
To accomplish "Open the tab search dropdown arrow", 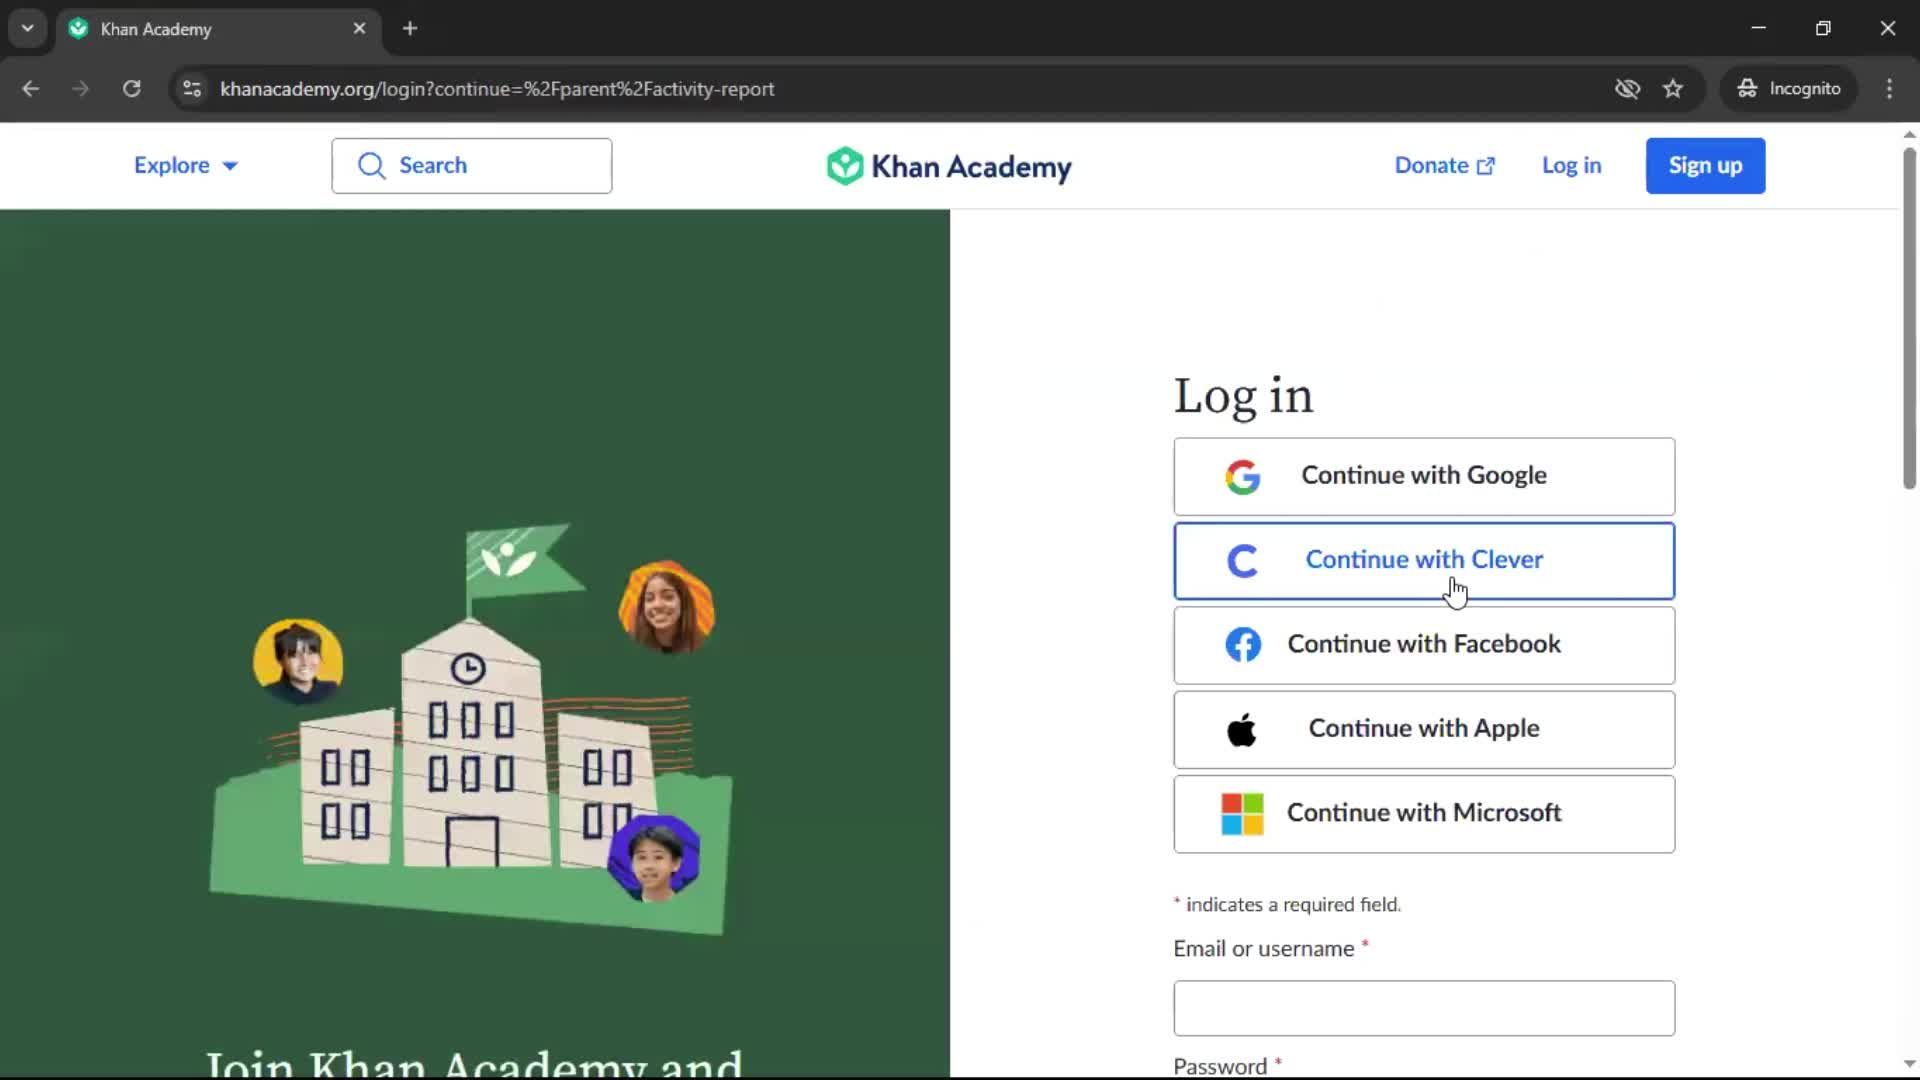I will (27, 29).
